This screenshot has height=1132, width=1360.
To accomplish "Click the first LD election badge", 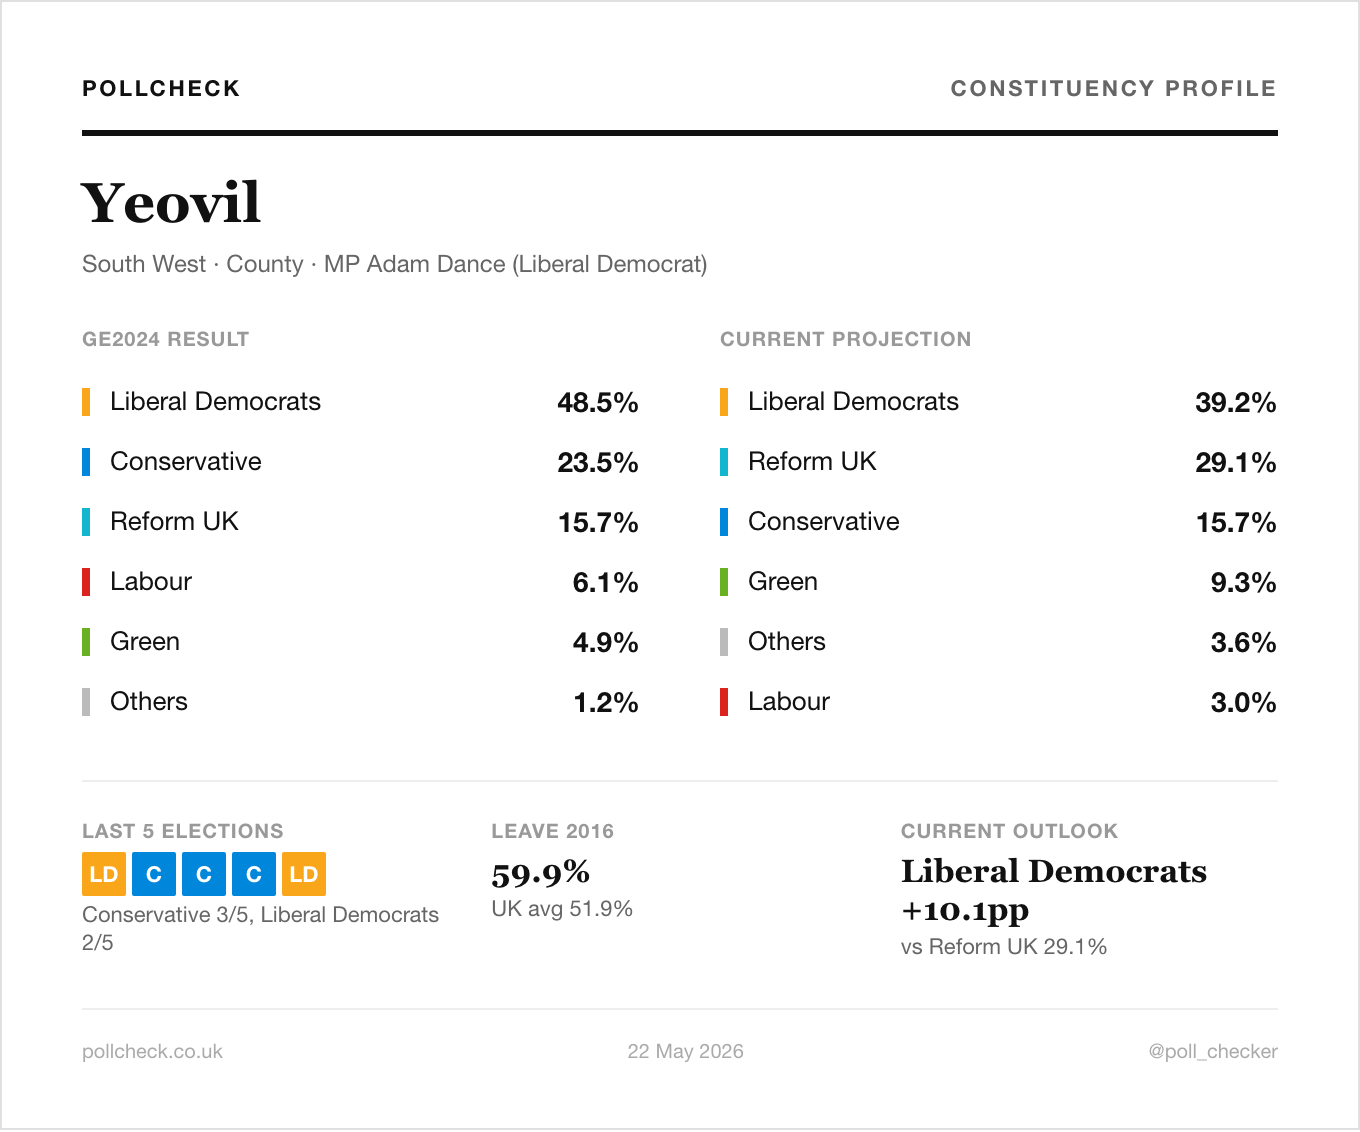I will tap(104, 874).
